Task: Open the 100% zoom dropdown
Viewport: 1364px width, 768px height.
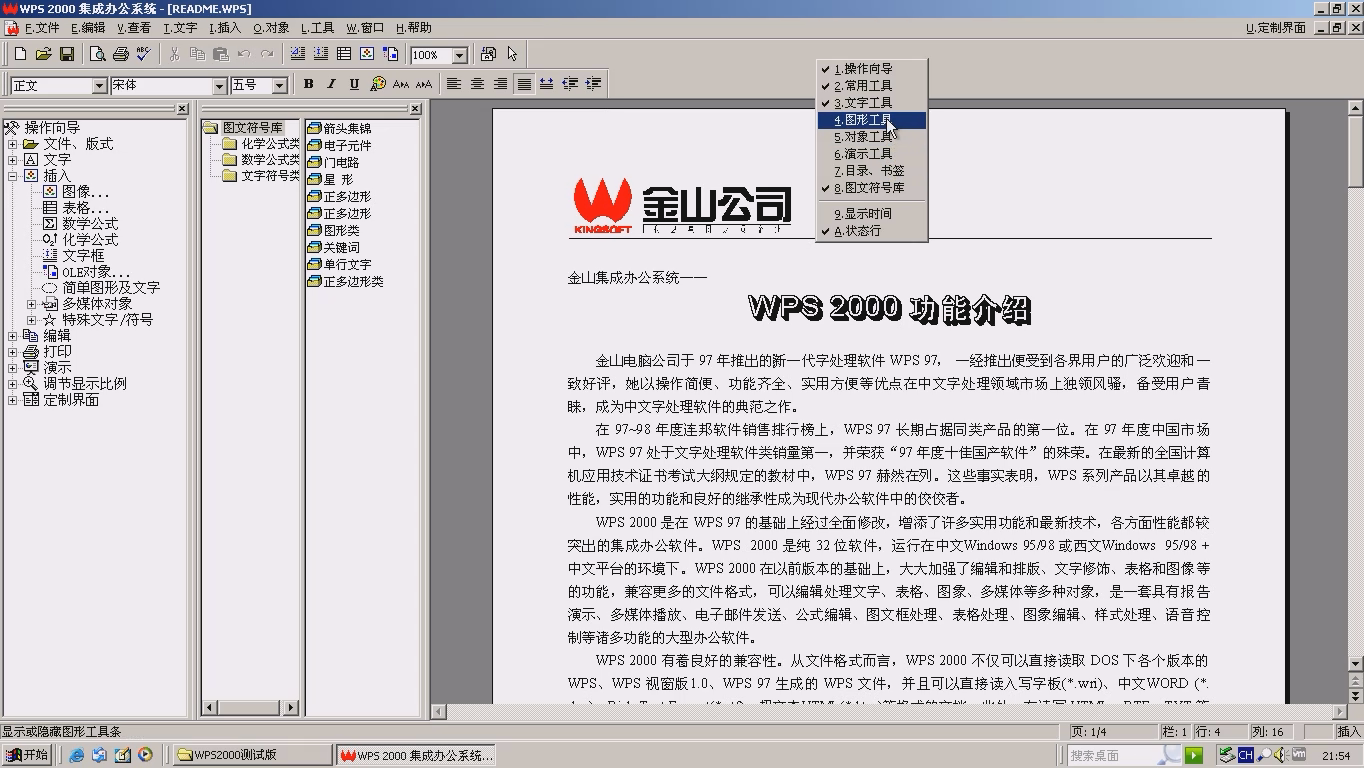Action: [x=460, y=55]
